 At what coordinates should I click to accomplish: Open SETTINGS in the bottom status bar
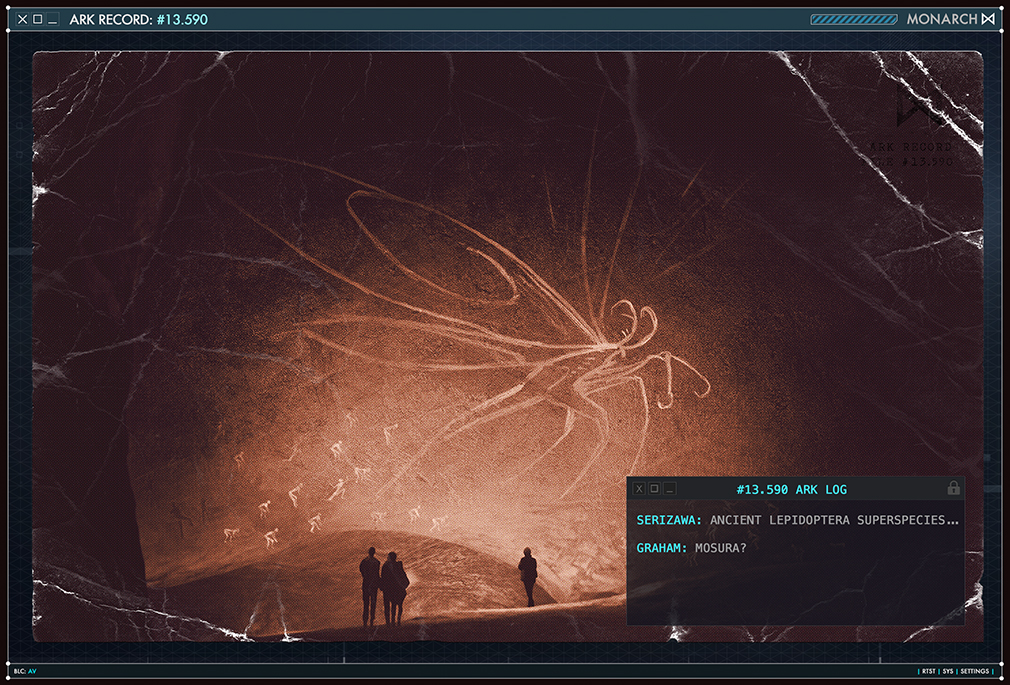coord(974,671)
